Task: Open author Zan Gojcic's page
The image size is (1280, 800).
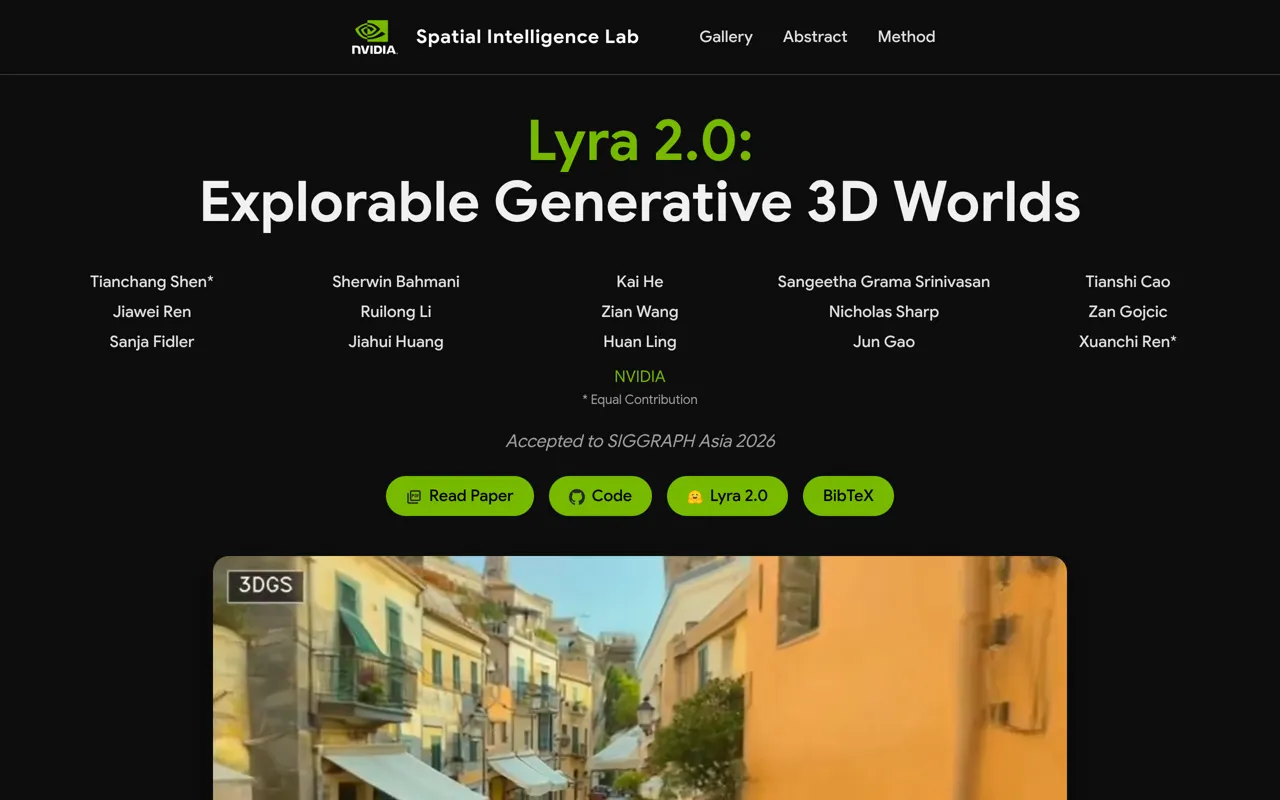Action: tap(1128, 312)
